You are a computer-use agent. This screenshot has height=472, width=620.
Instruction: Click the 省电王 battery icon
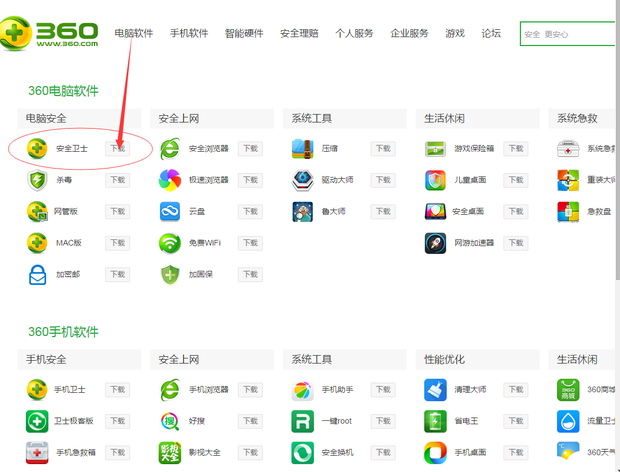pos(435,421)
